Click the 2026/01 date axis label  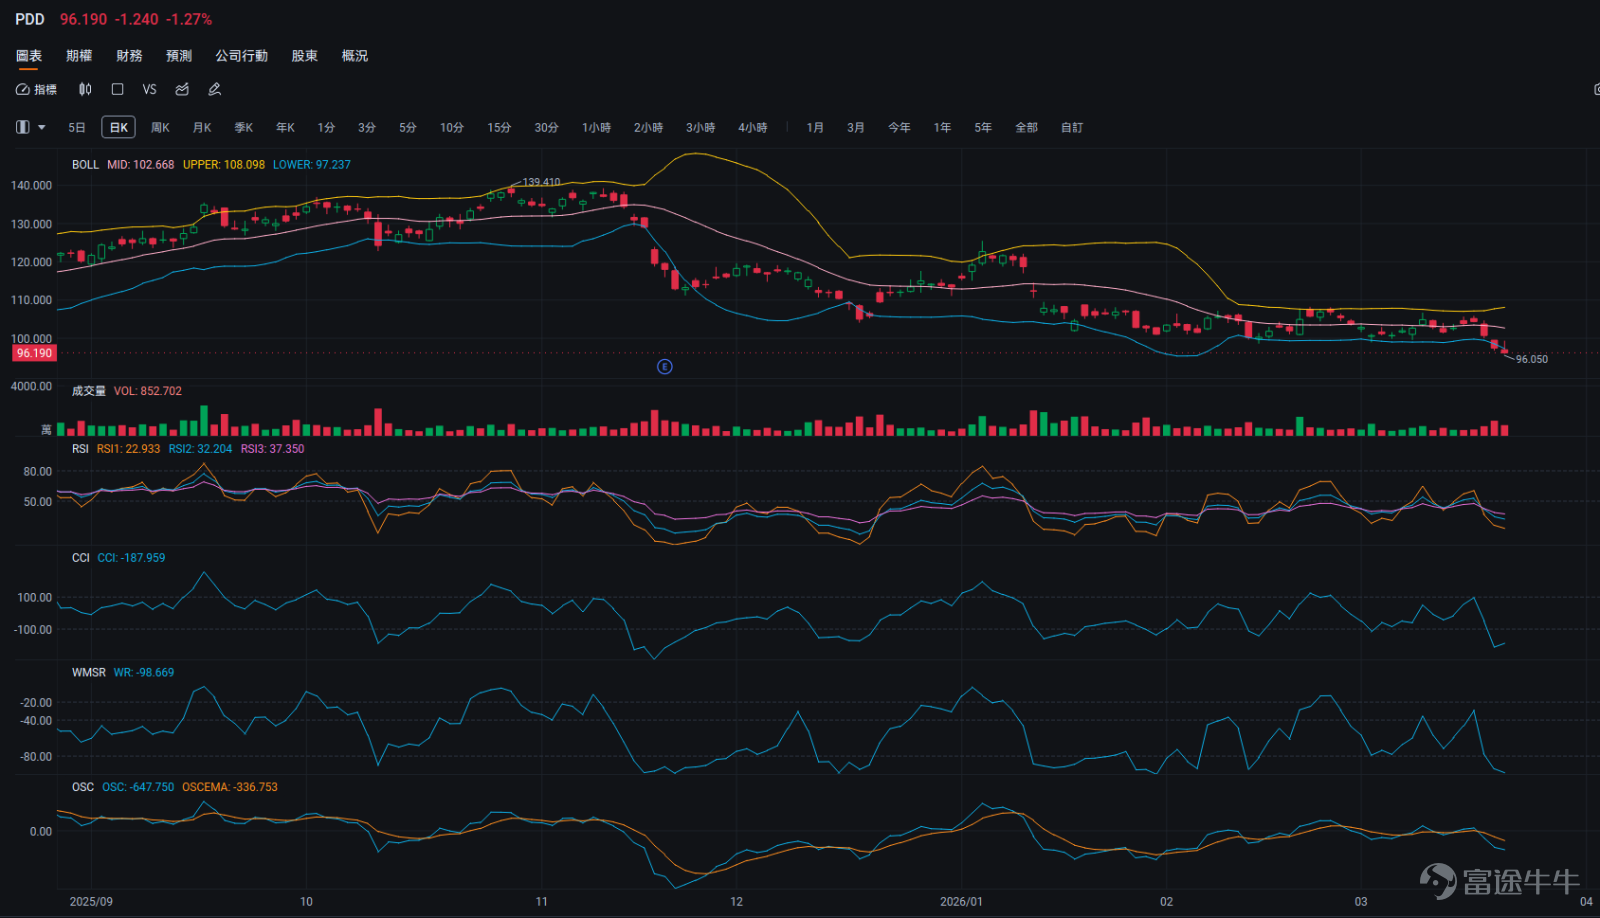(x=961, y=902)
